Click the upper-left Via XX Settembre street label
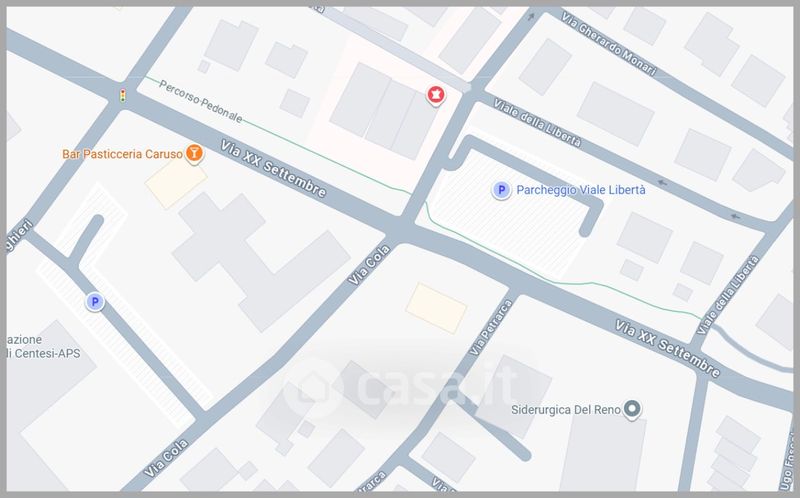 [273, 169]
